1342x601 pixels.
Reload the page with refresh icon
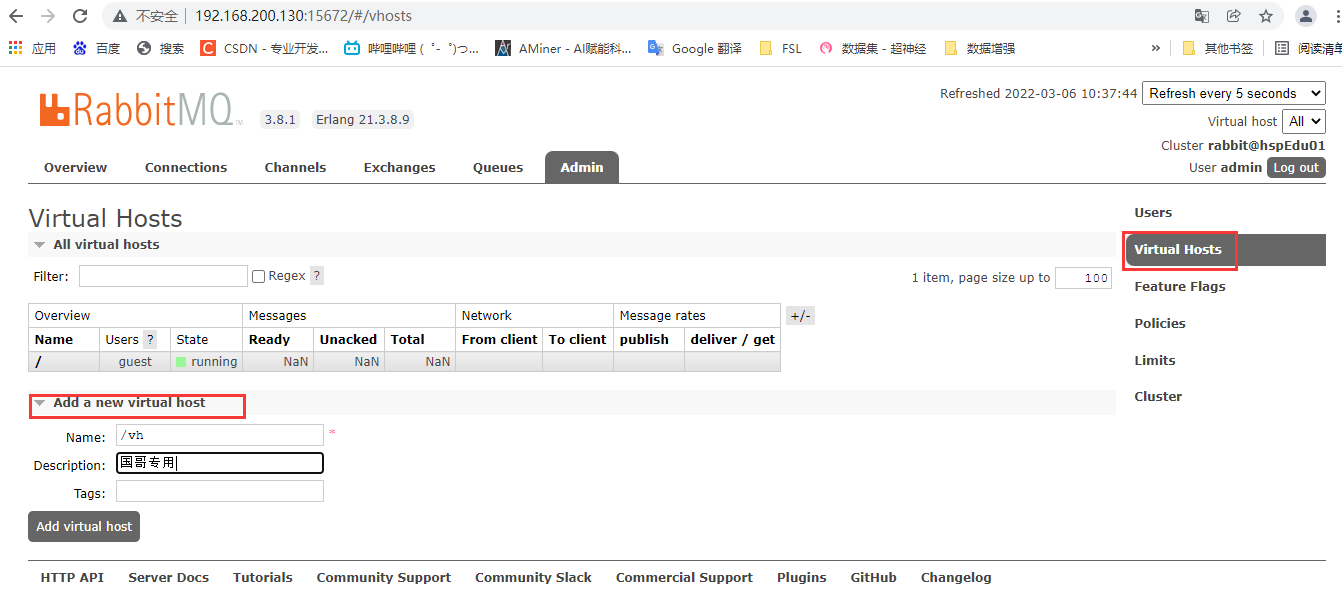[x=80, y=16]
